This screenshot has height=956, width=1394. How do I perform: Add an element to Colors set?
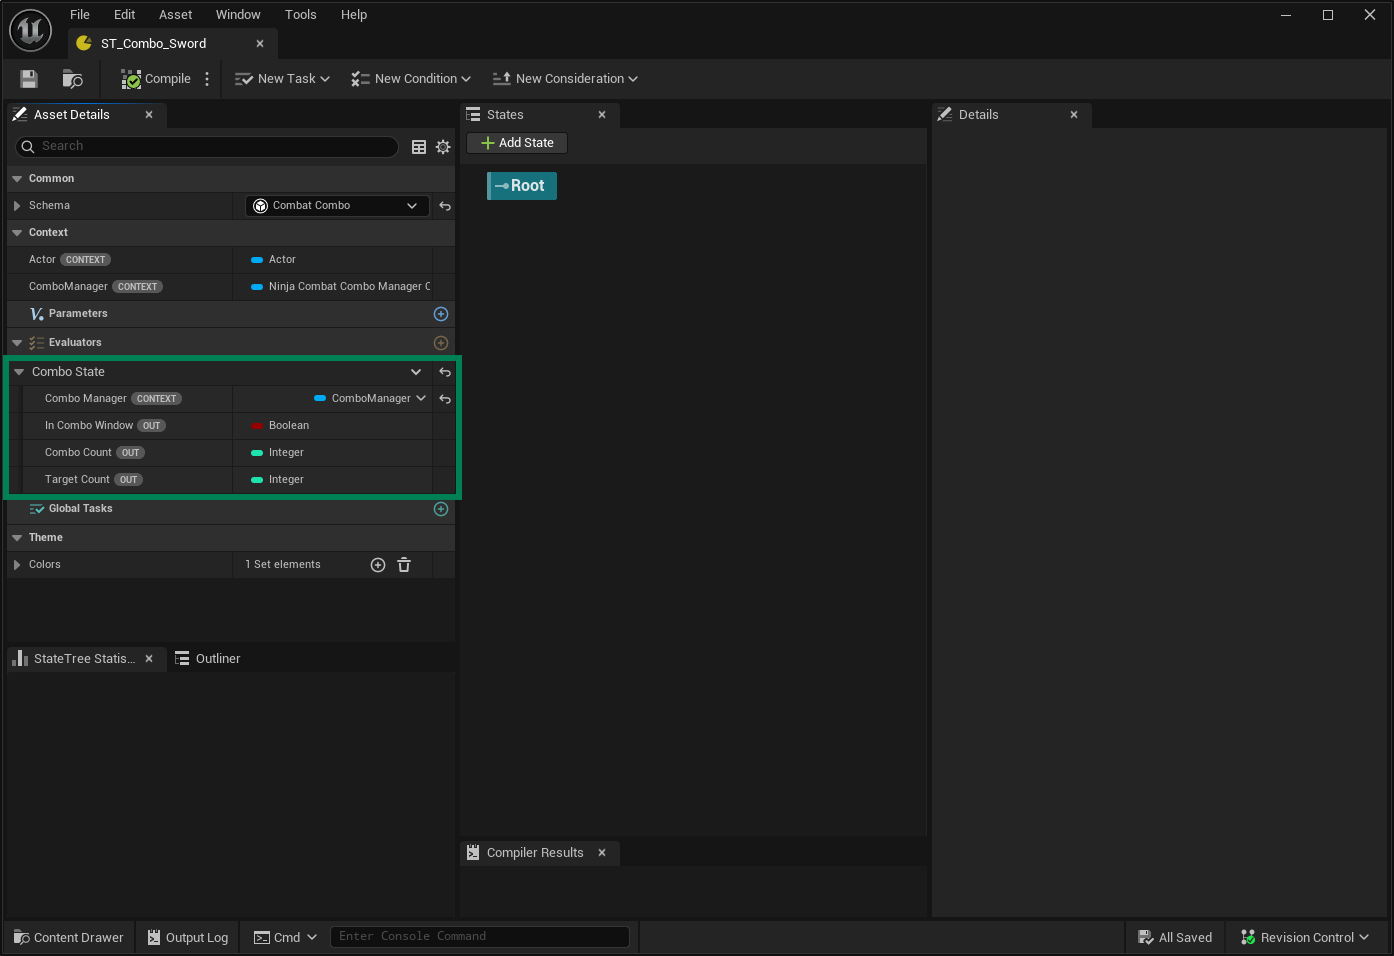[378, 565]
